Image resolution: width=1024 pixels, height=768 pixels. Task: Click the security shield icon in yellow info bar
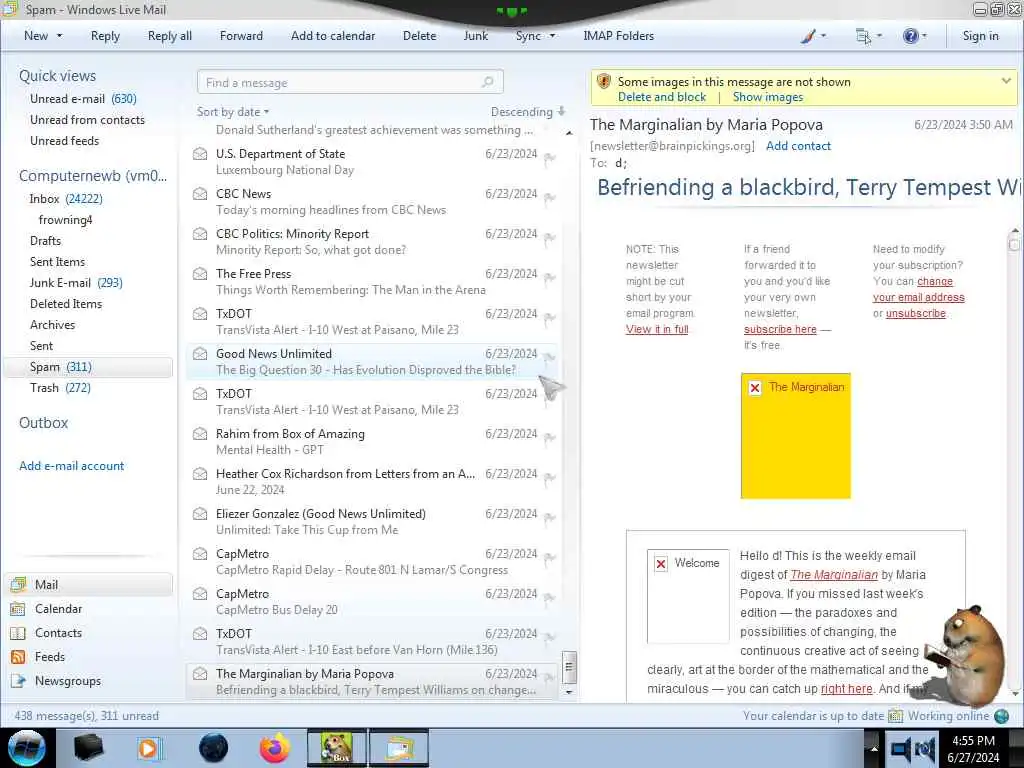click(603, 82)
